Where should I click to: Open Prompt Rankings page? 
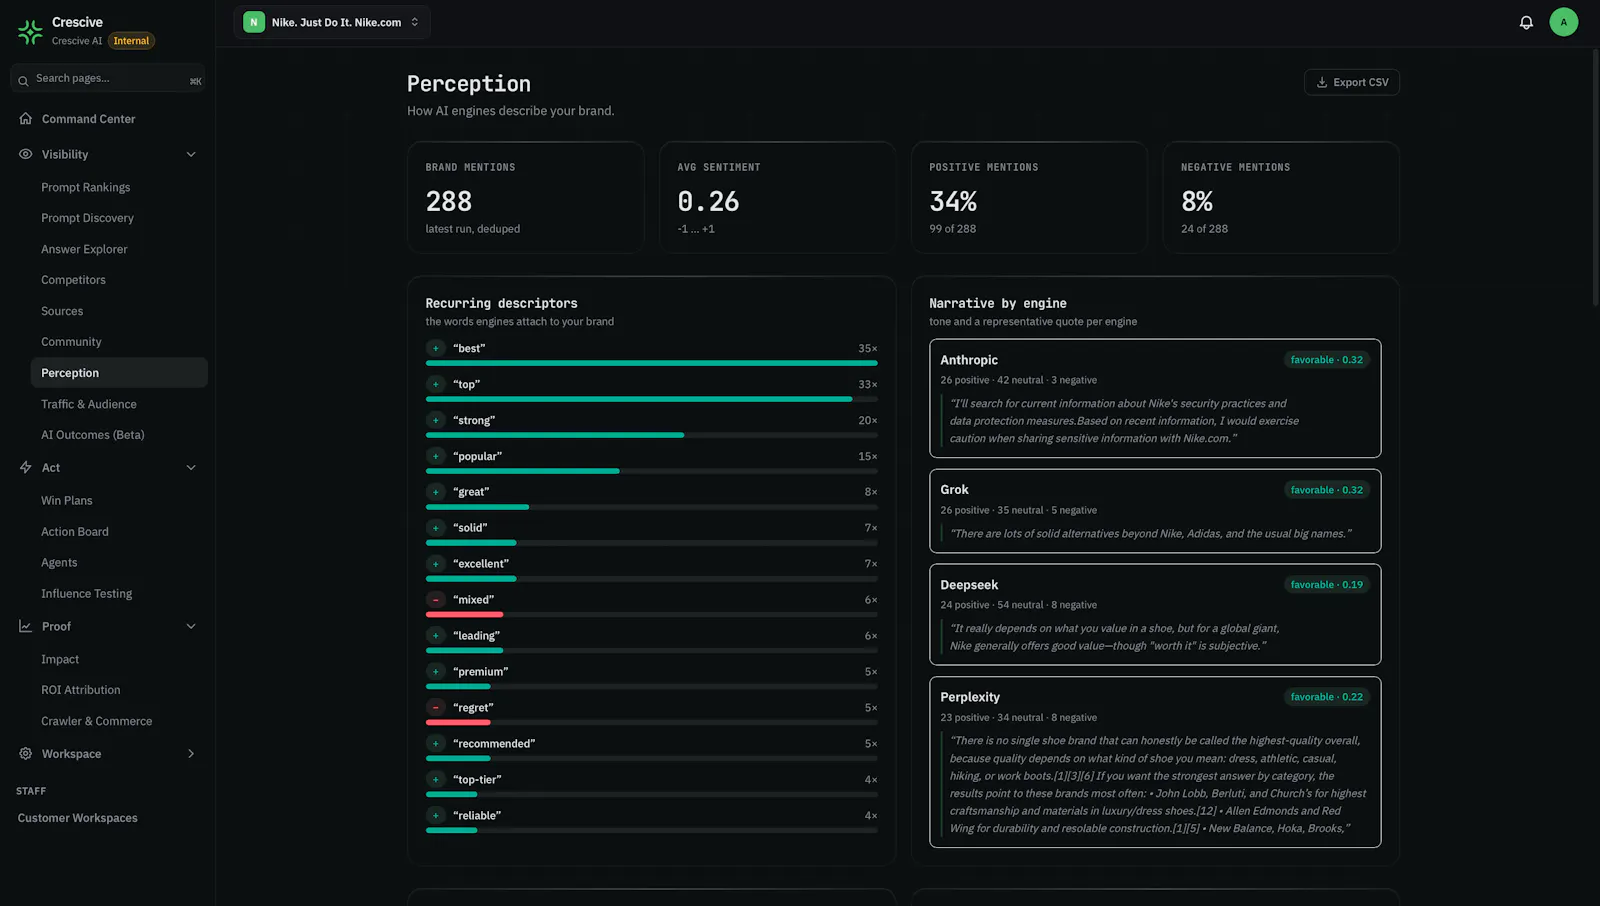85,187
